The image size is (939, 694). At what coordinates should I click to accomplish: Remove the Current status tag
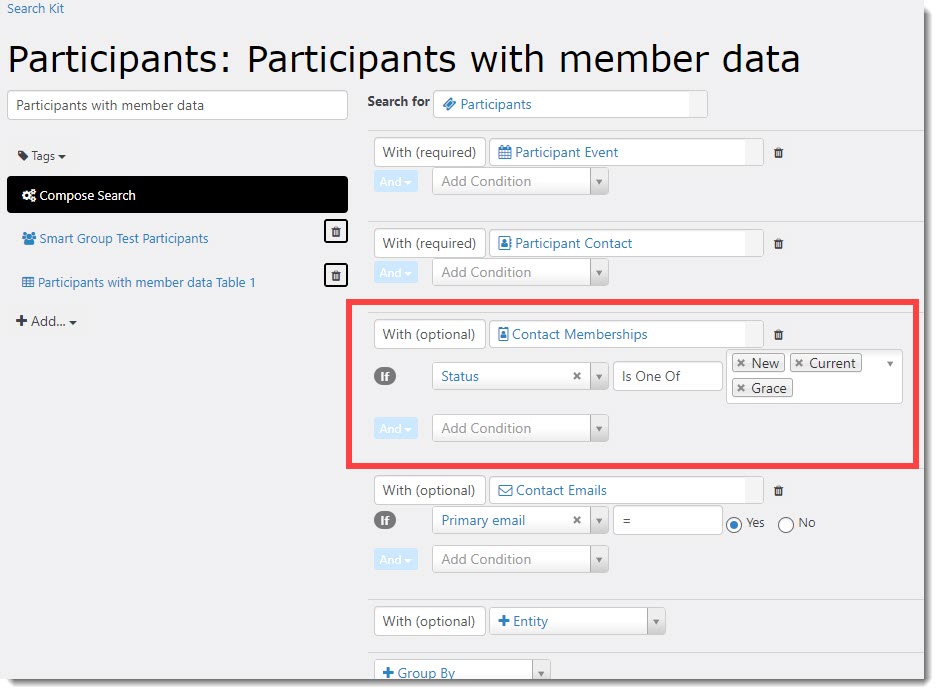click(799, 363)
